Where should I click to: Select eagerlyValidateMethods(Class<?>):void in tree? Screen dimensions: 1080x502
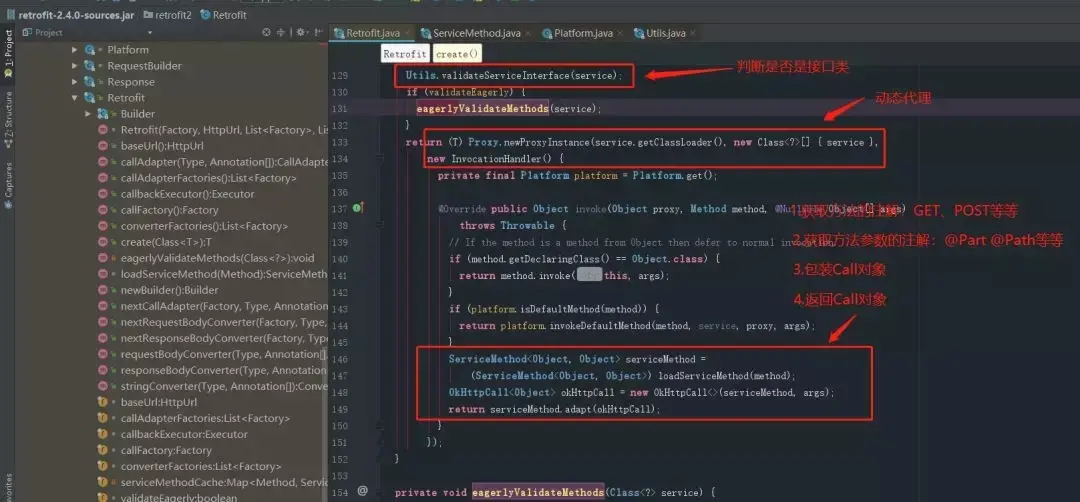pyautogui.click(x=217, y=258)
